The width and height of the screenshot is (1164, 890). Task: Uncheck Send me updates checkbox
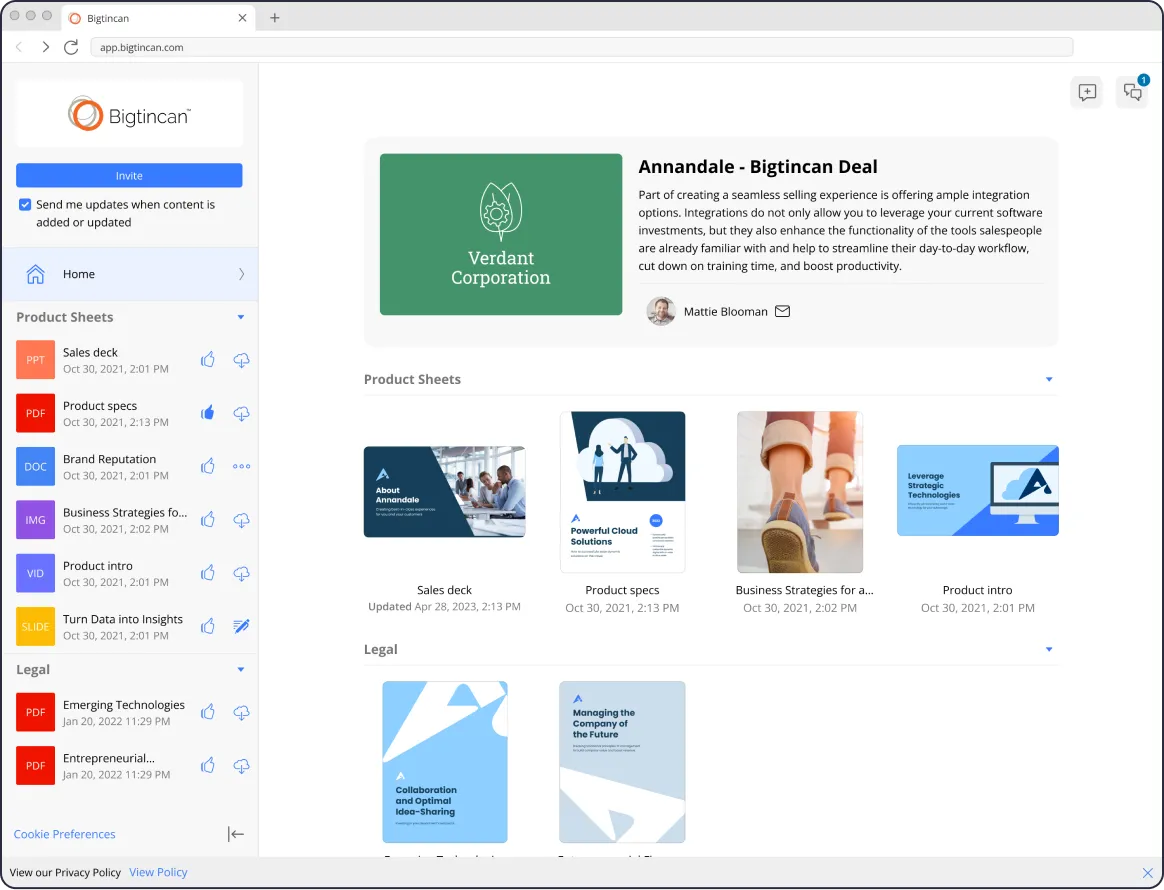coord(25,205)
